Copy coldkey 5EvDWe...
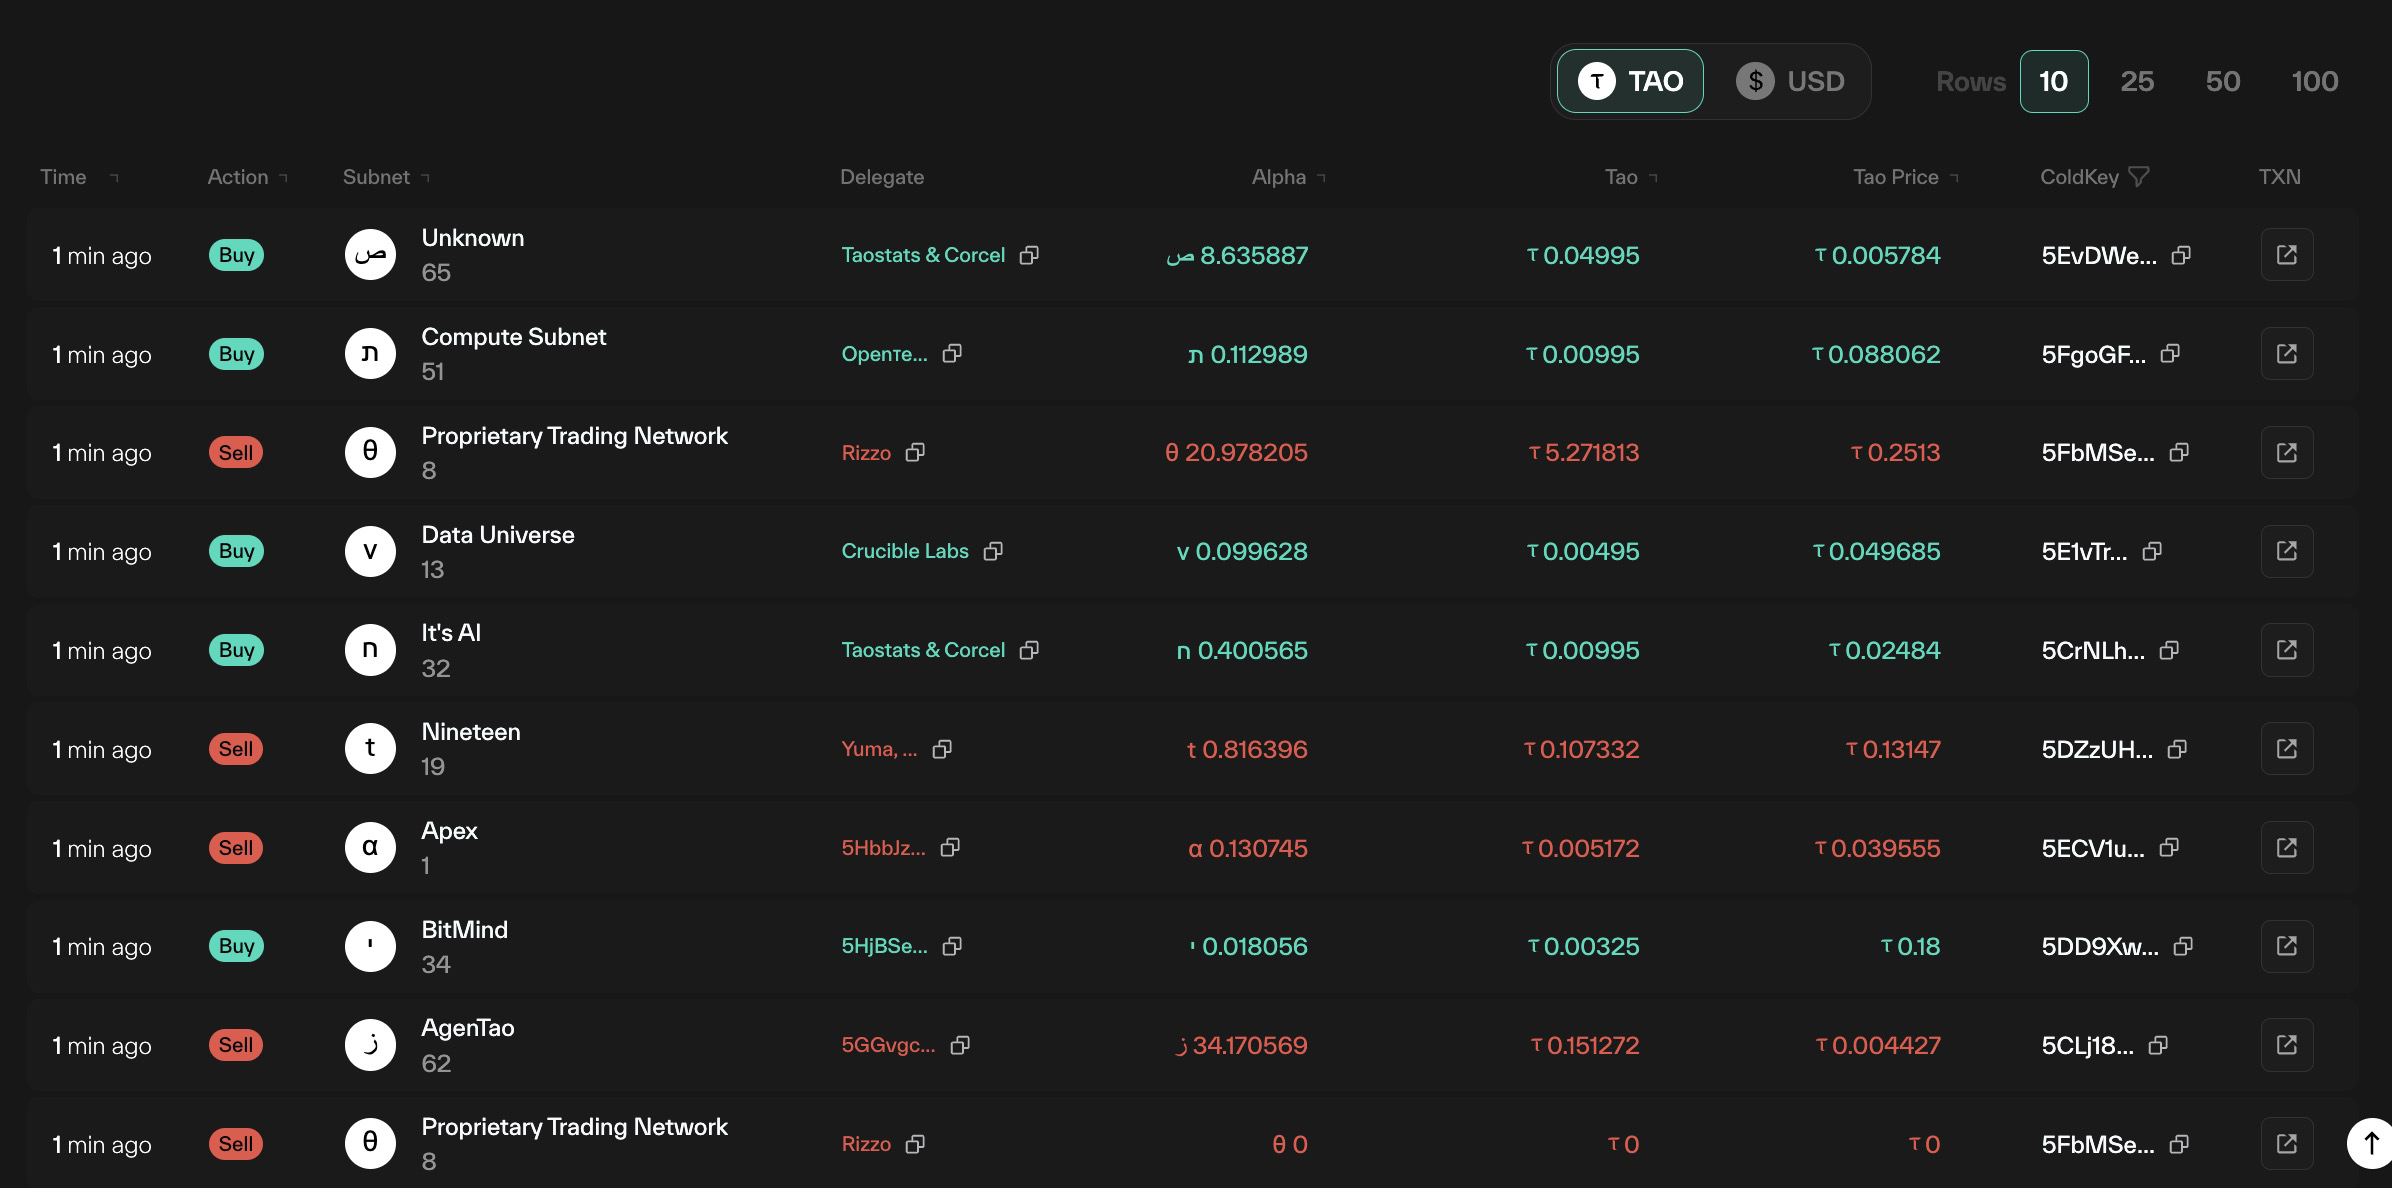The width and height of the screenshot is (2392, 1188). [2181, 255]
